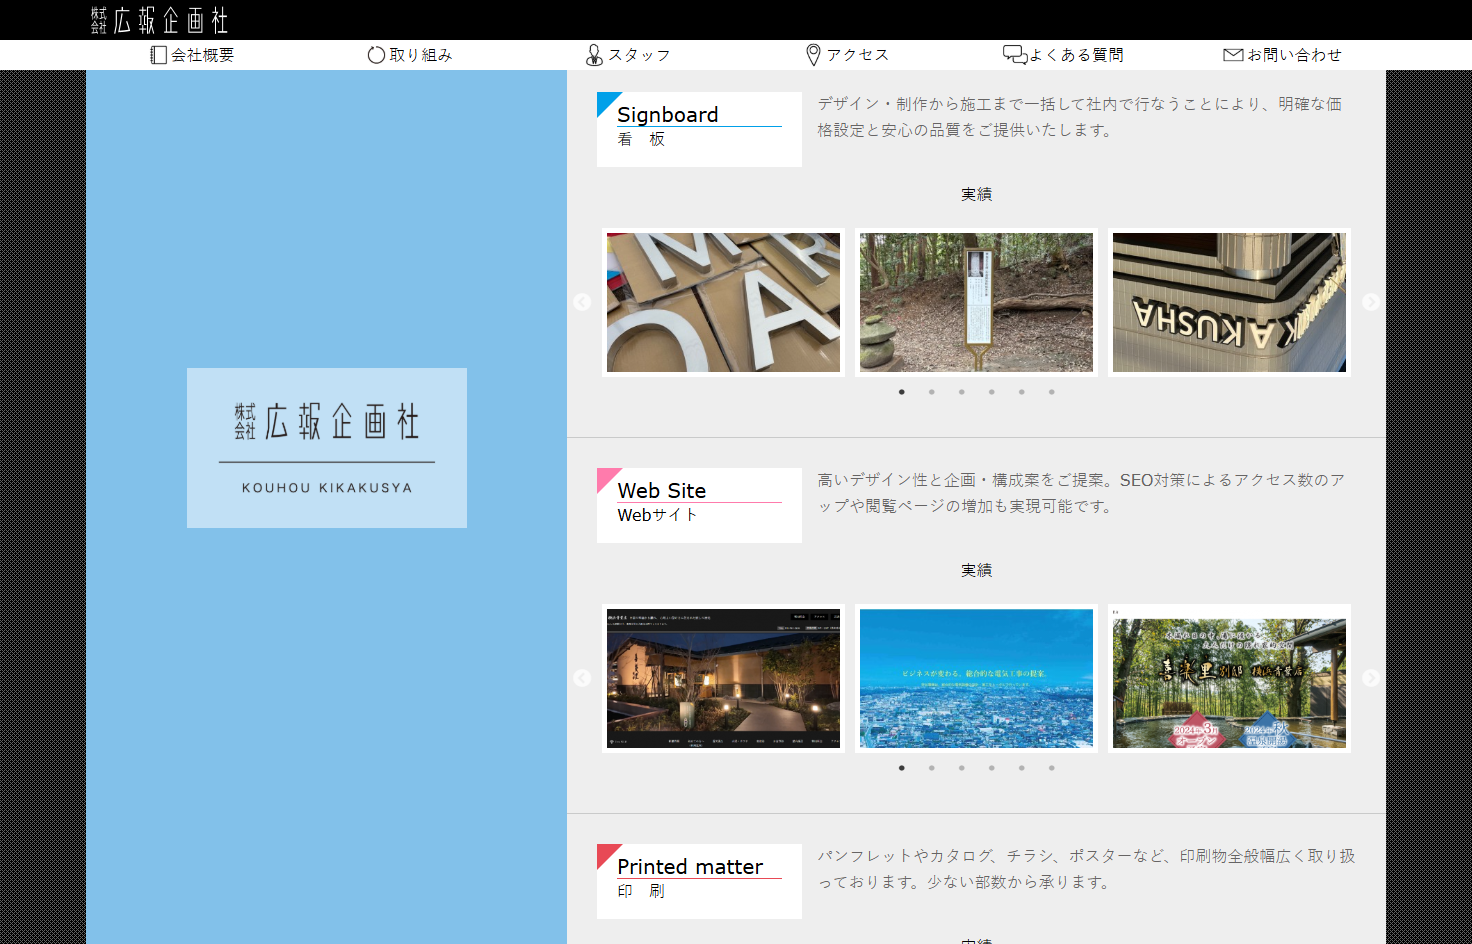Image resolution: width=1472 pixels, height=944 pixels.
Task: Open the お問い合わせ menu item
Action: point(1282,55)
